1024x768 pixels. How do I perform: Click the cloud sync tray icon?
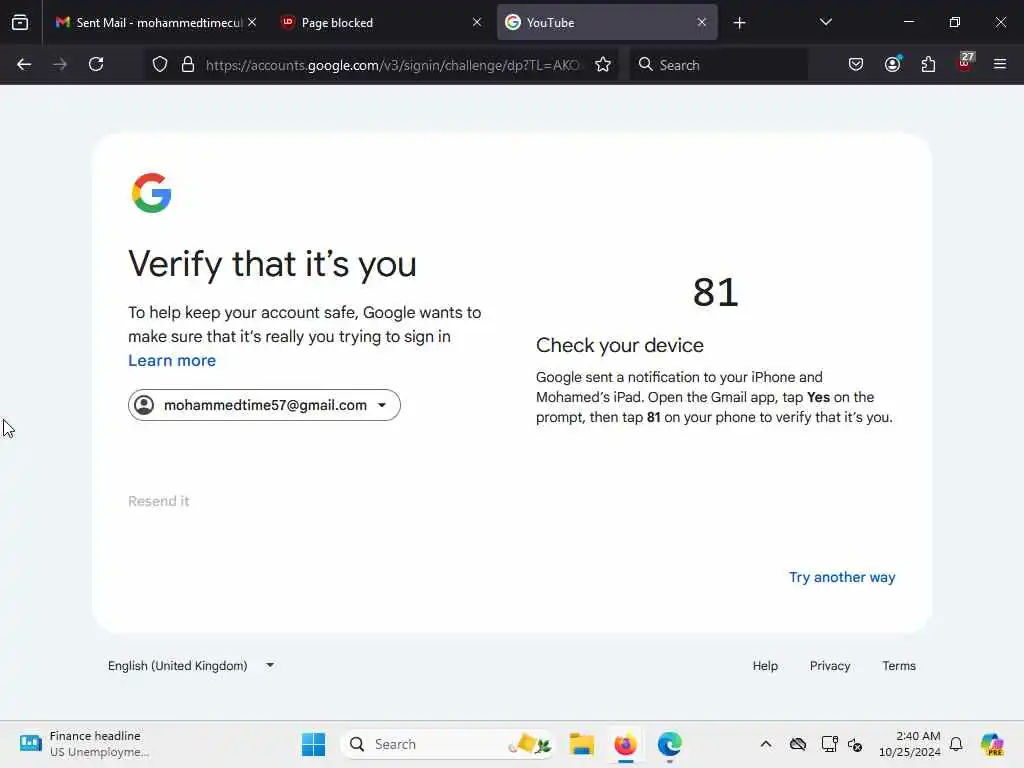click(797, 744)
